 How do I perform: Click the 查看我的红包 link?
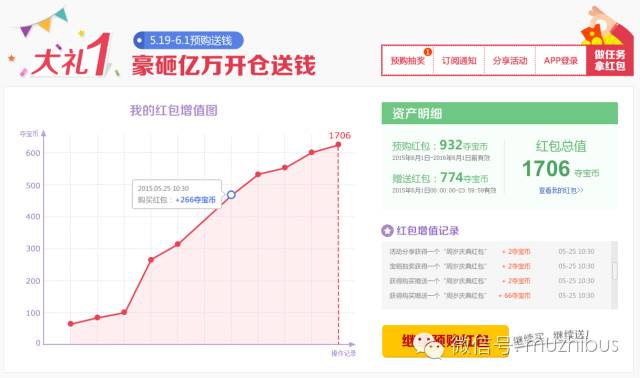pos(561,190)
